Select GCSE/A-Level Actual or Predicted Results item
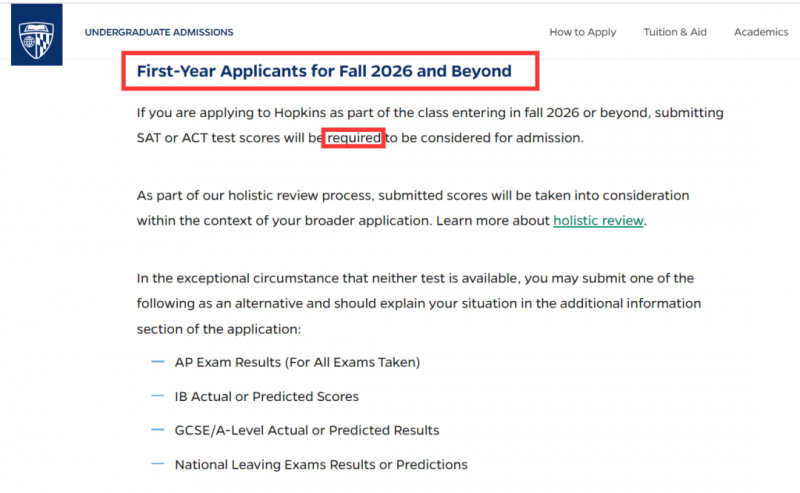This screenshot has width=800, height=493. [307, 430]
